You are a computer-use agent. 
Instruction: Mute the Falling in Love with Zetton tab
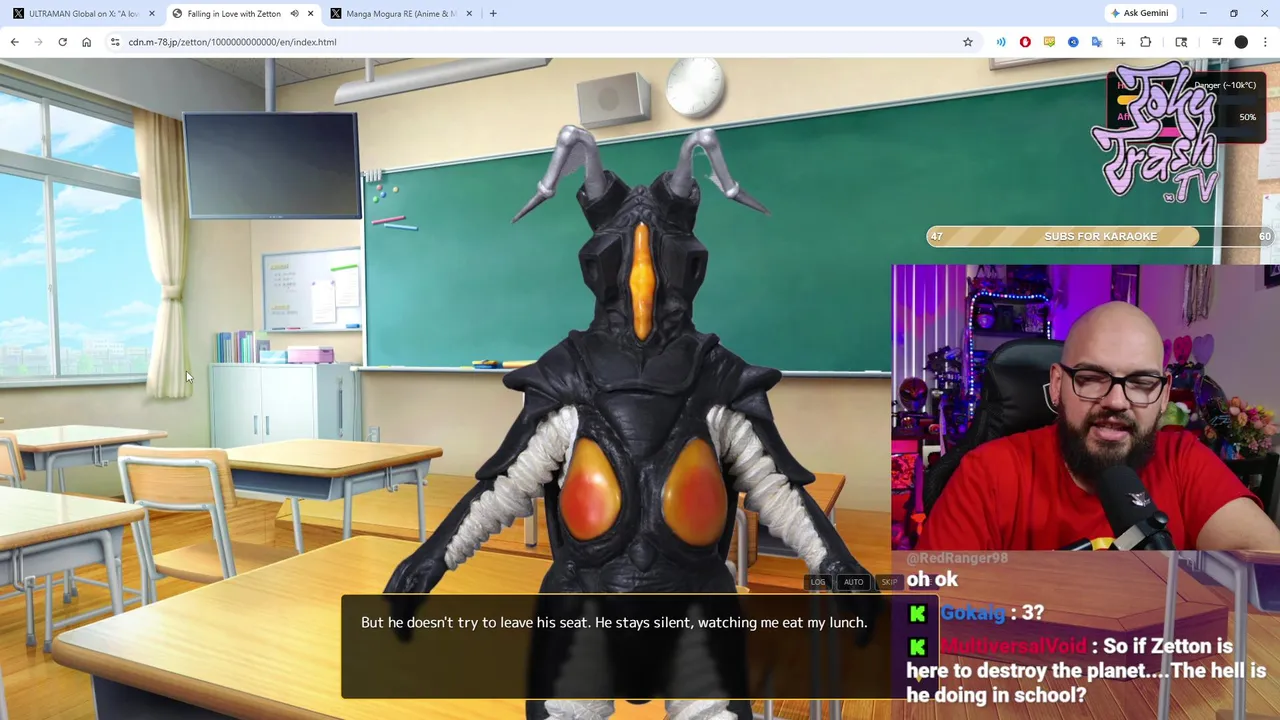294,14
